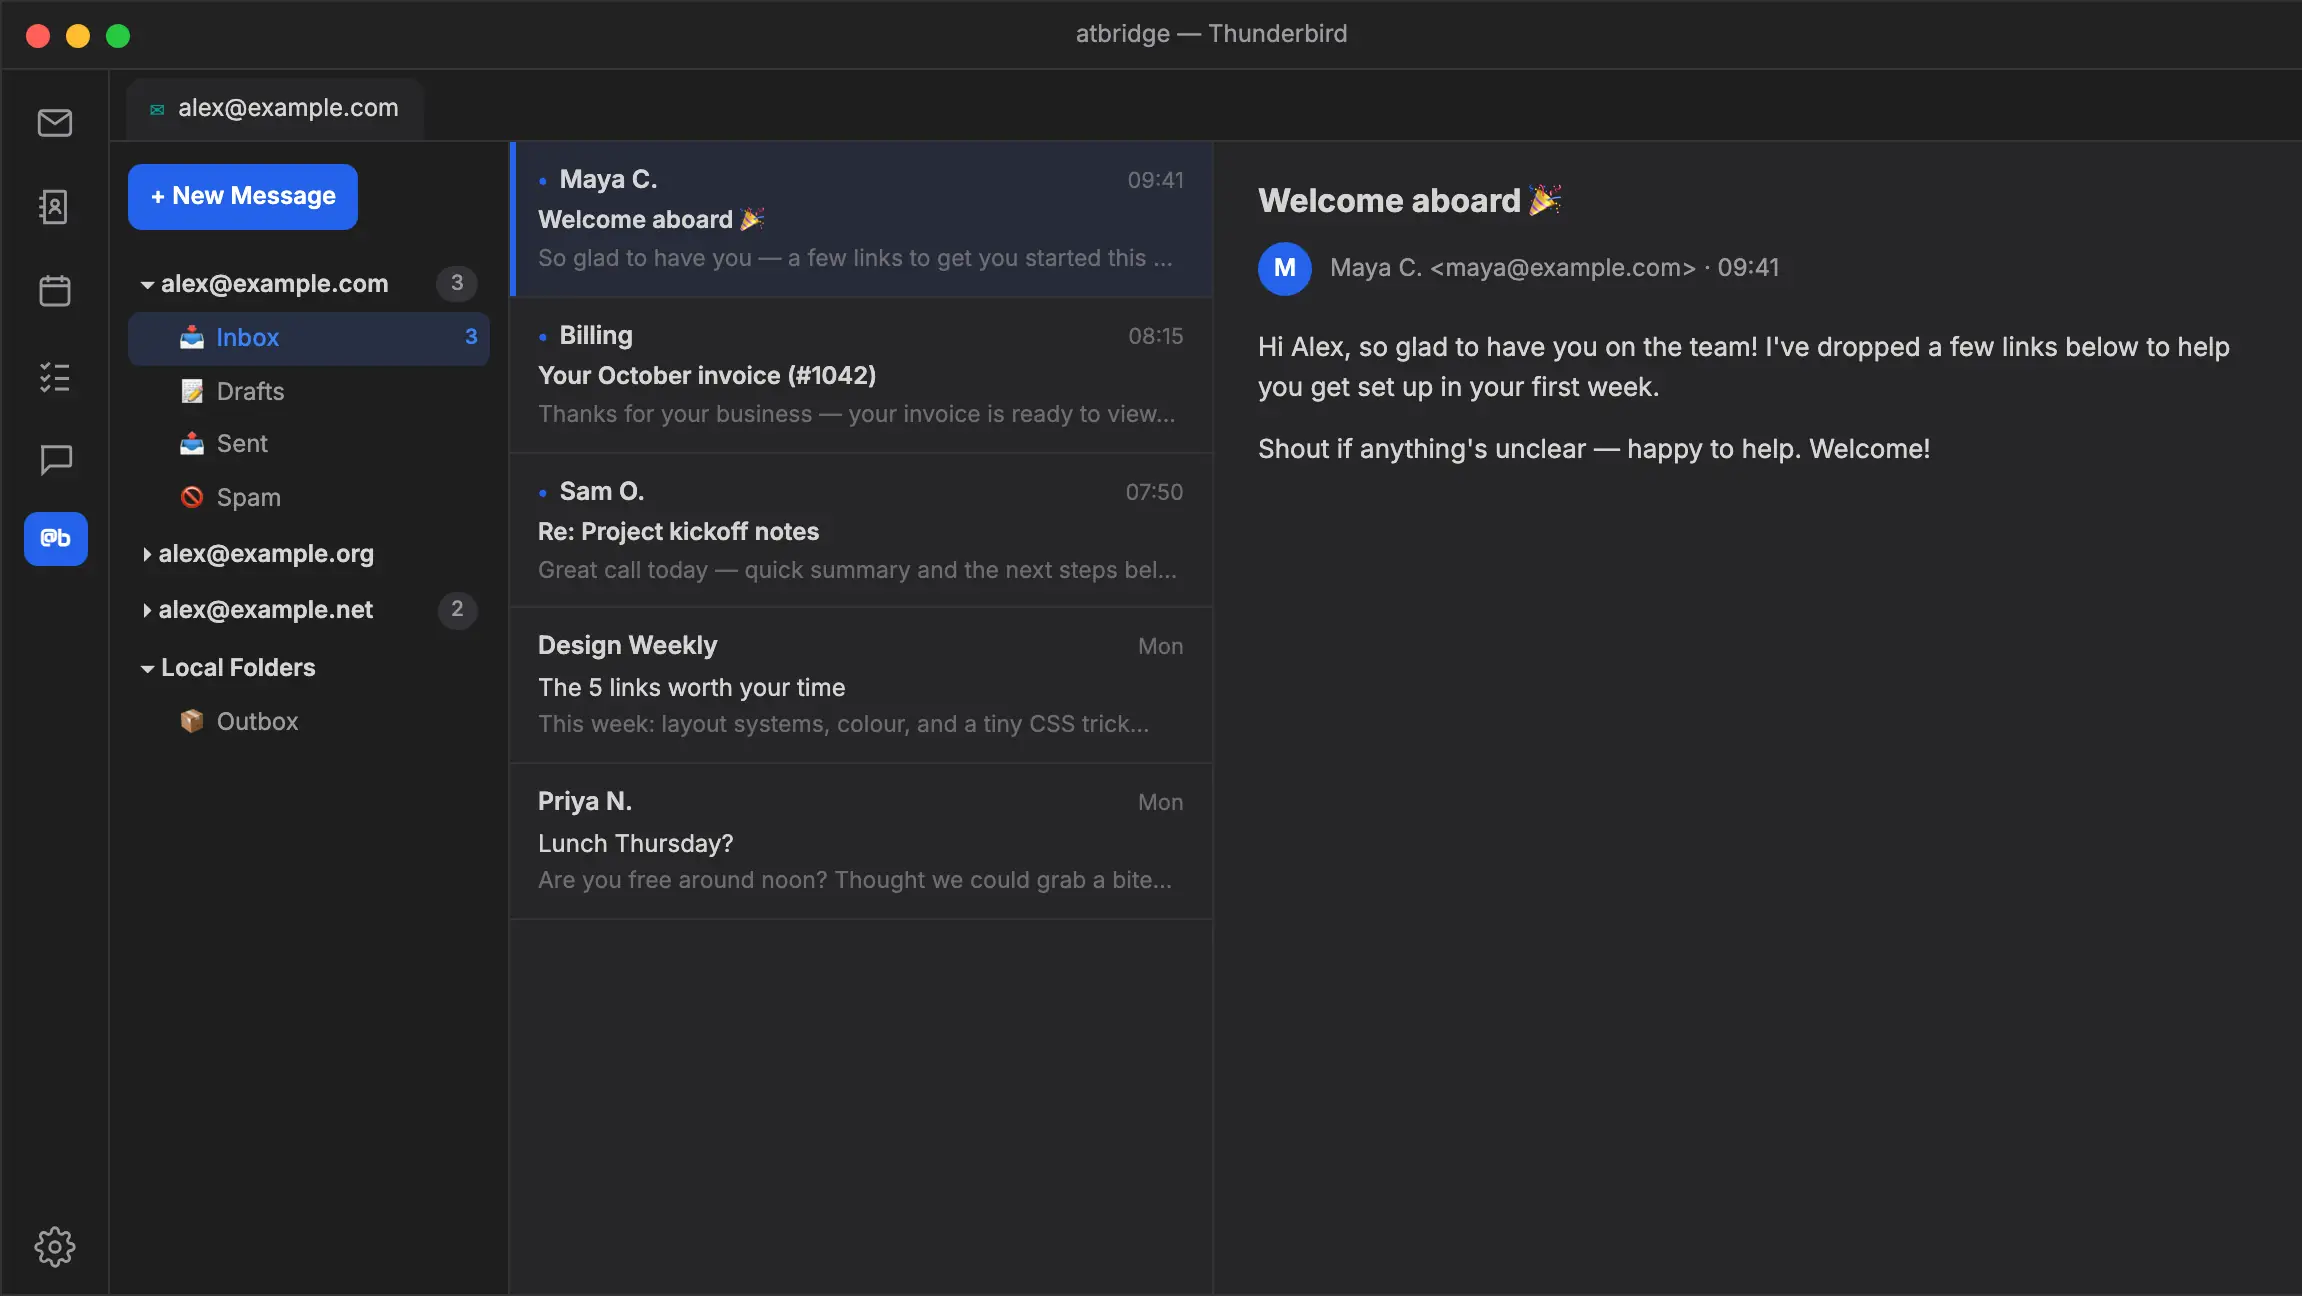Viewport: 2304px width, 1296px height.
Task: Click alex@example.net unread badge 2
Action: pos(457,609)
